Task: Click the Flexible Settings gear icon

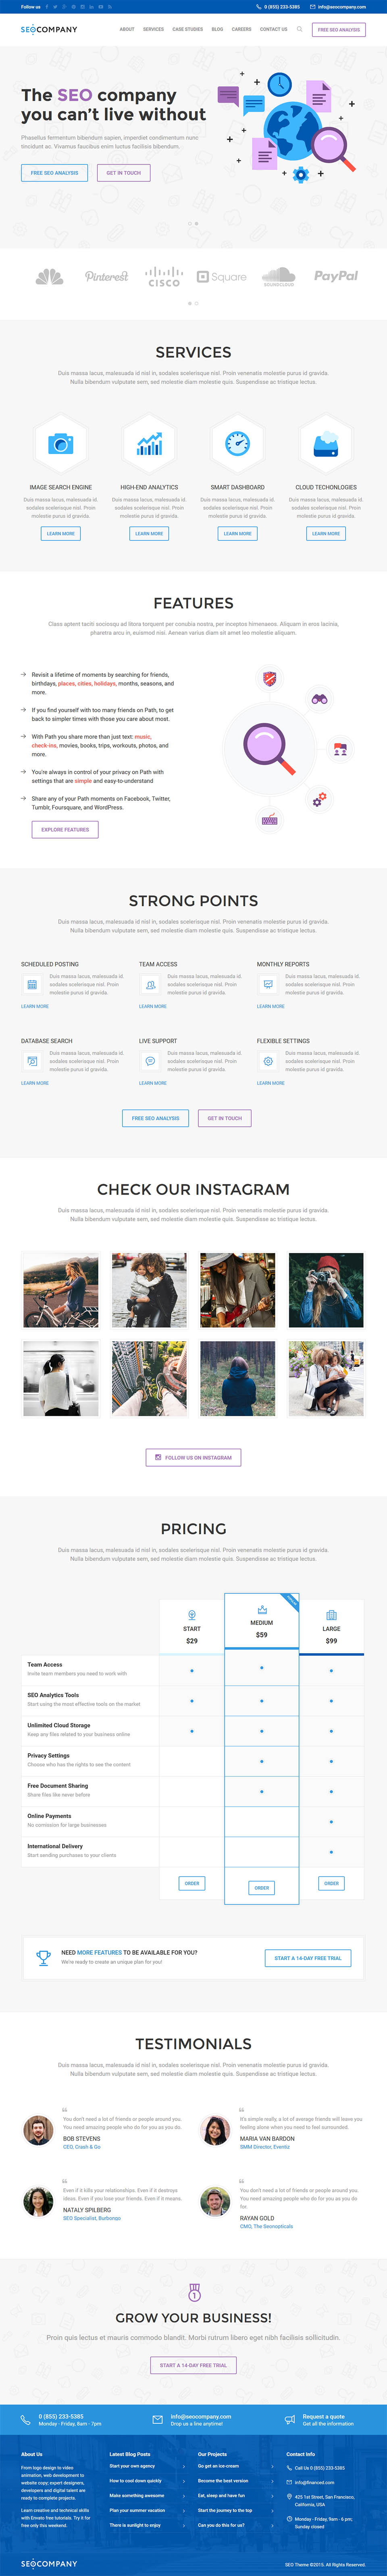Action: click(268, 1061)
